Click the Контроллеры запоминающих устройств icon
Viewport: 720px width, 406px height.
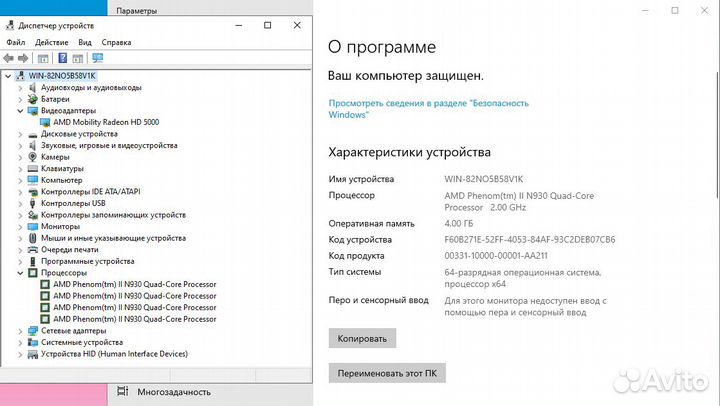(x=33, y=215)
